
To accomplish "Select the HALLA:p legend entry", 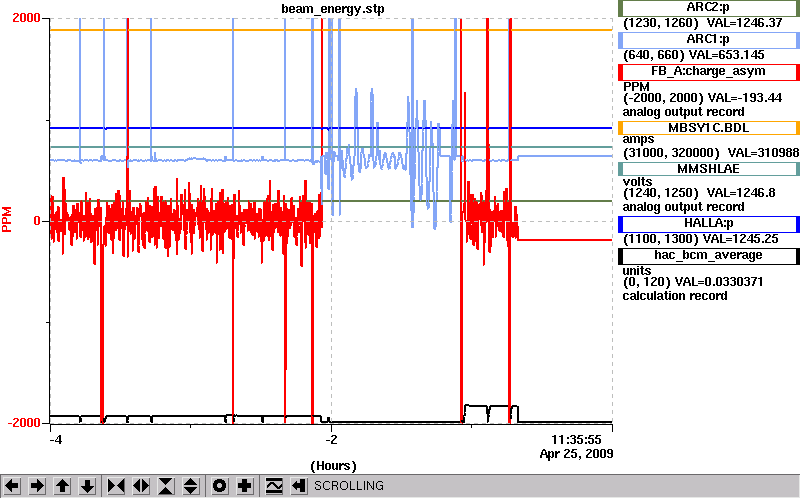I will tap(708, 223).
